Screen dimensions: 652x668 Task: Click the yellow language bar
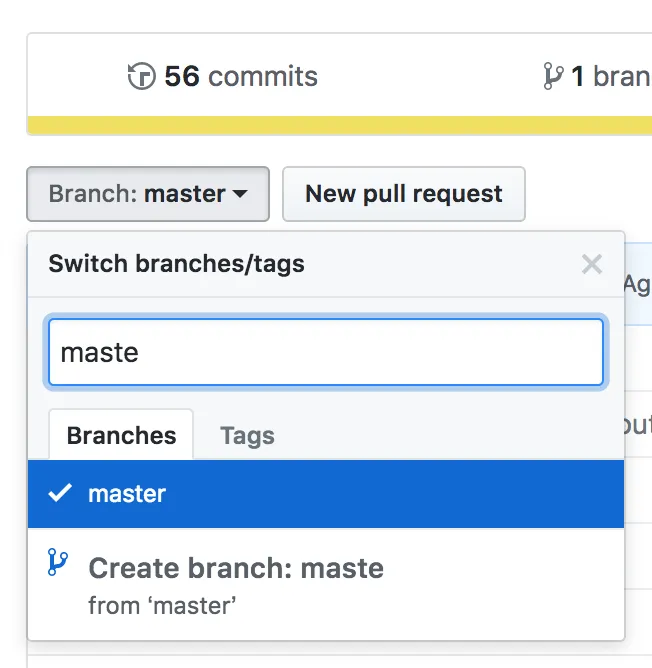point(340,125)
